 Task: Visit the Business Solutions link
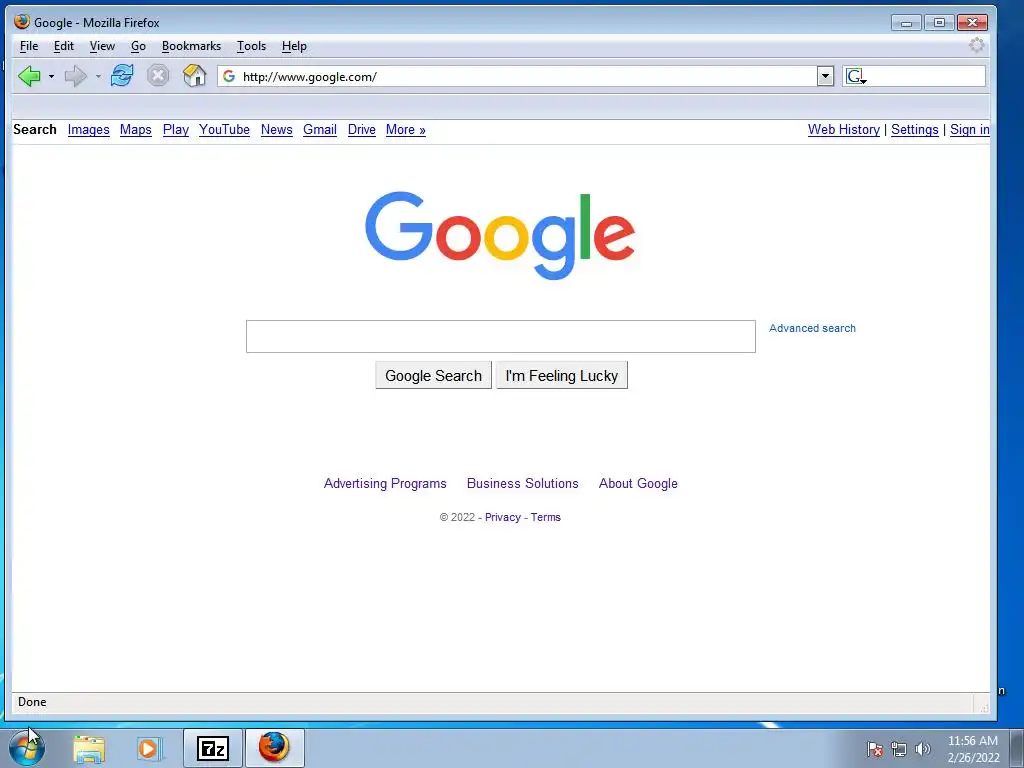tap(522, 483)
